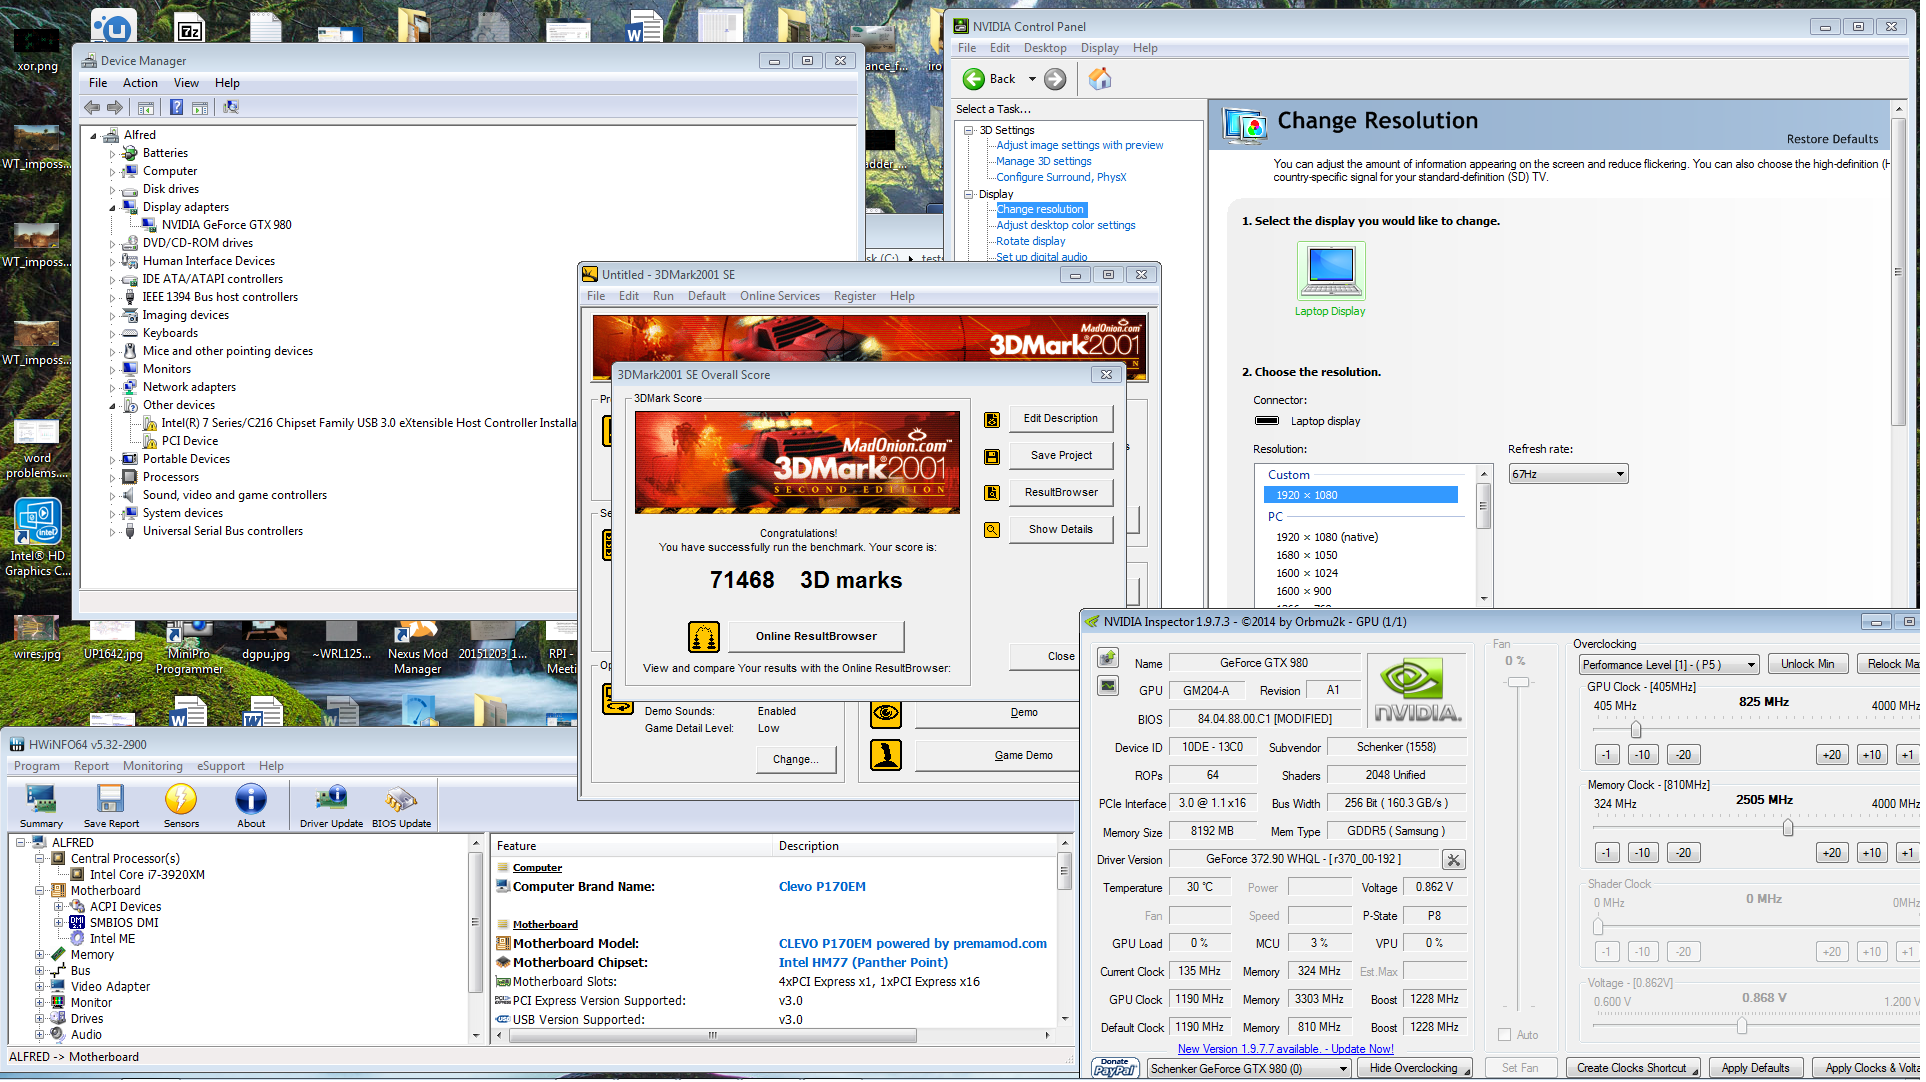Click sensor monitoring icon beside GPU in Inspector
This screenshot has height=1082, width=1926.
tap(1108, 687)
